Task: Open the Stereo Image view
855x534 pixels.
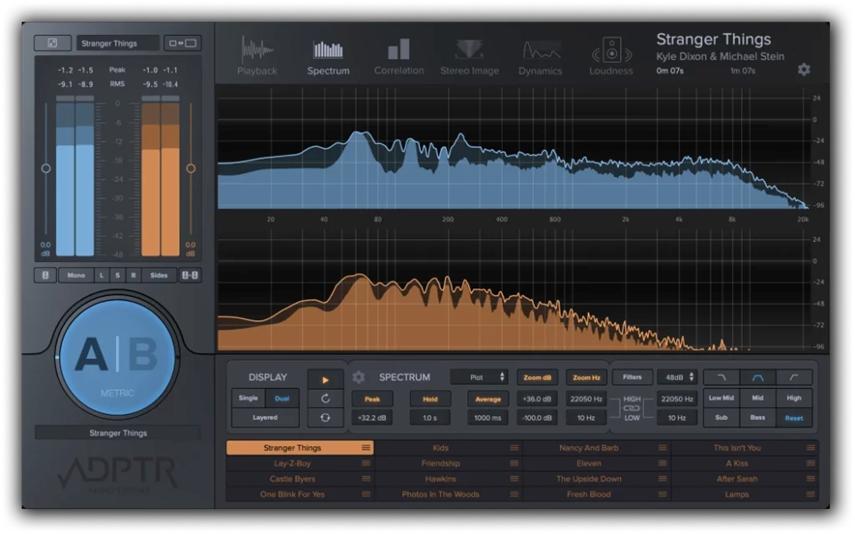Action: (x=469, y=57)
